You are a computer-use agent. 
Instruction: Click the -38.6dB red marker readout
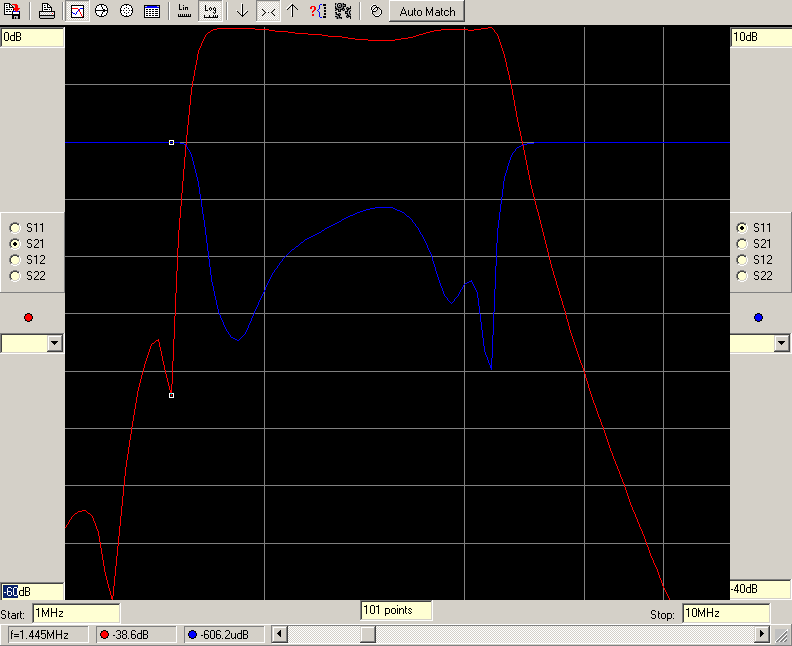click(136, 634)
